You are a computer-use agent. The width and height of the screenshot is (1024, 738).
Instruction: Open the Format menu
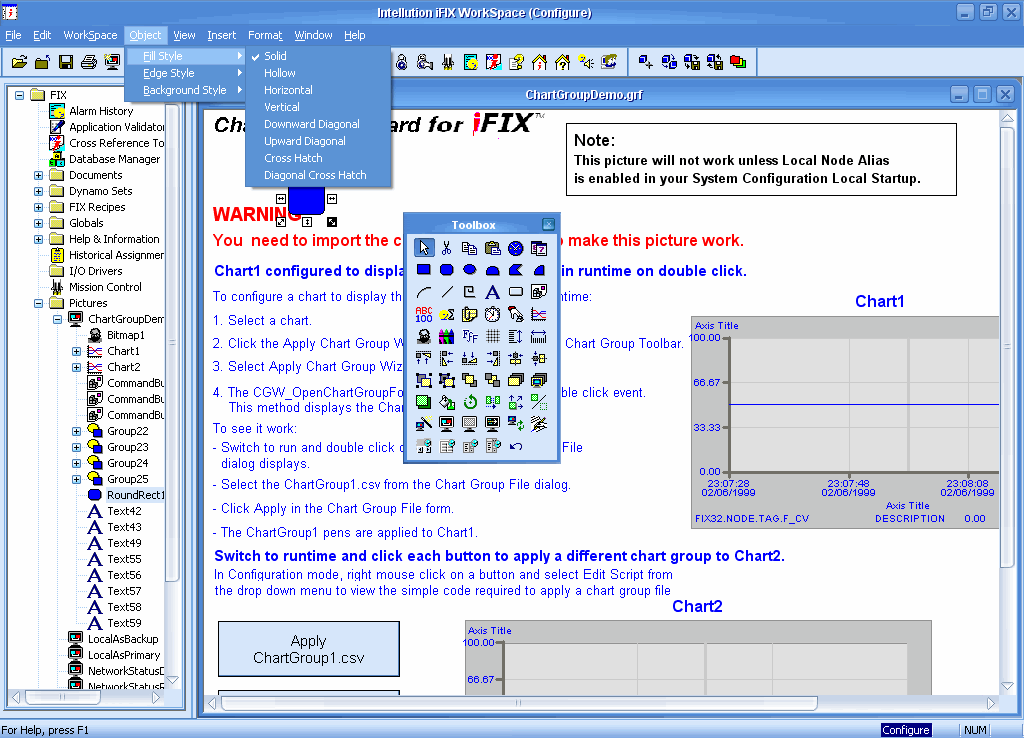coord(264,35)
